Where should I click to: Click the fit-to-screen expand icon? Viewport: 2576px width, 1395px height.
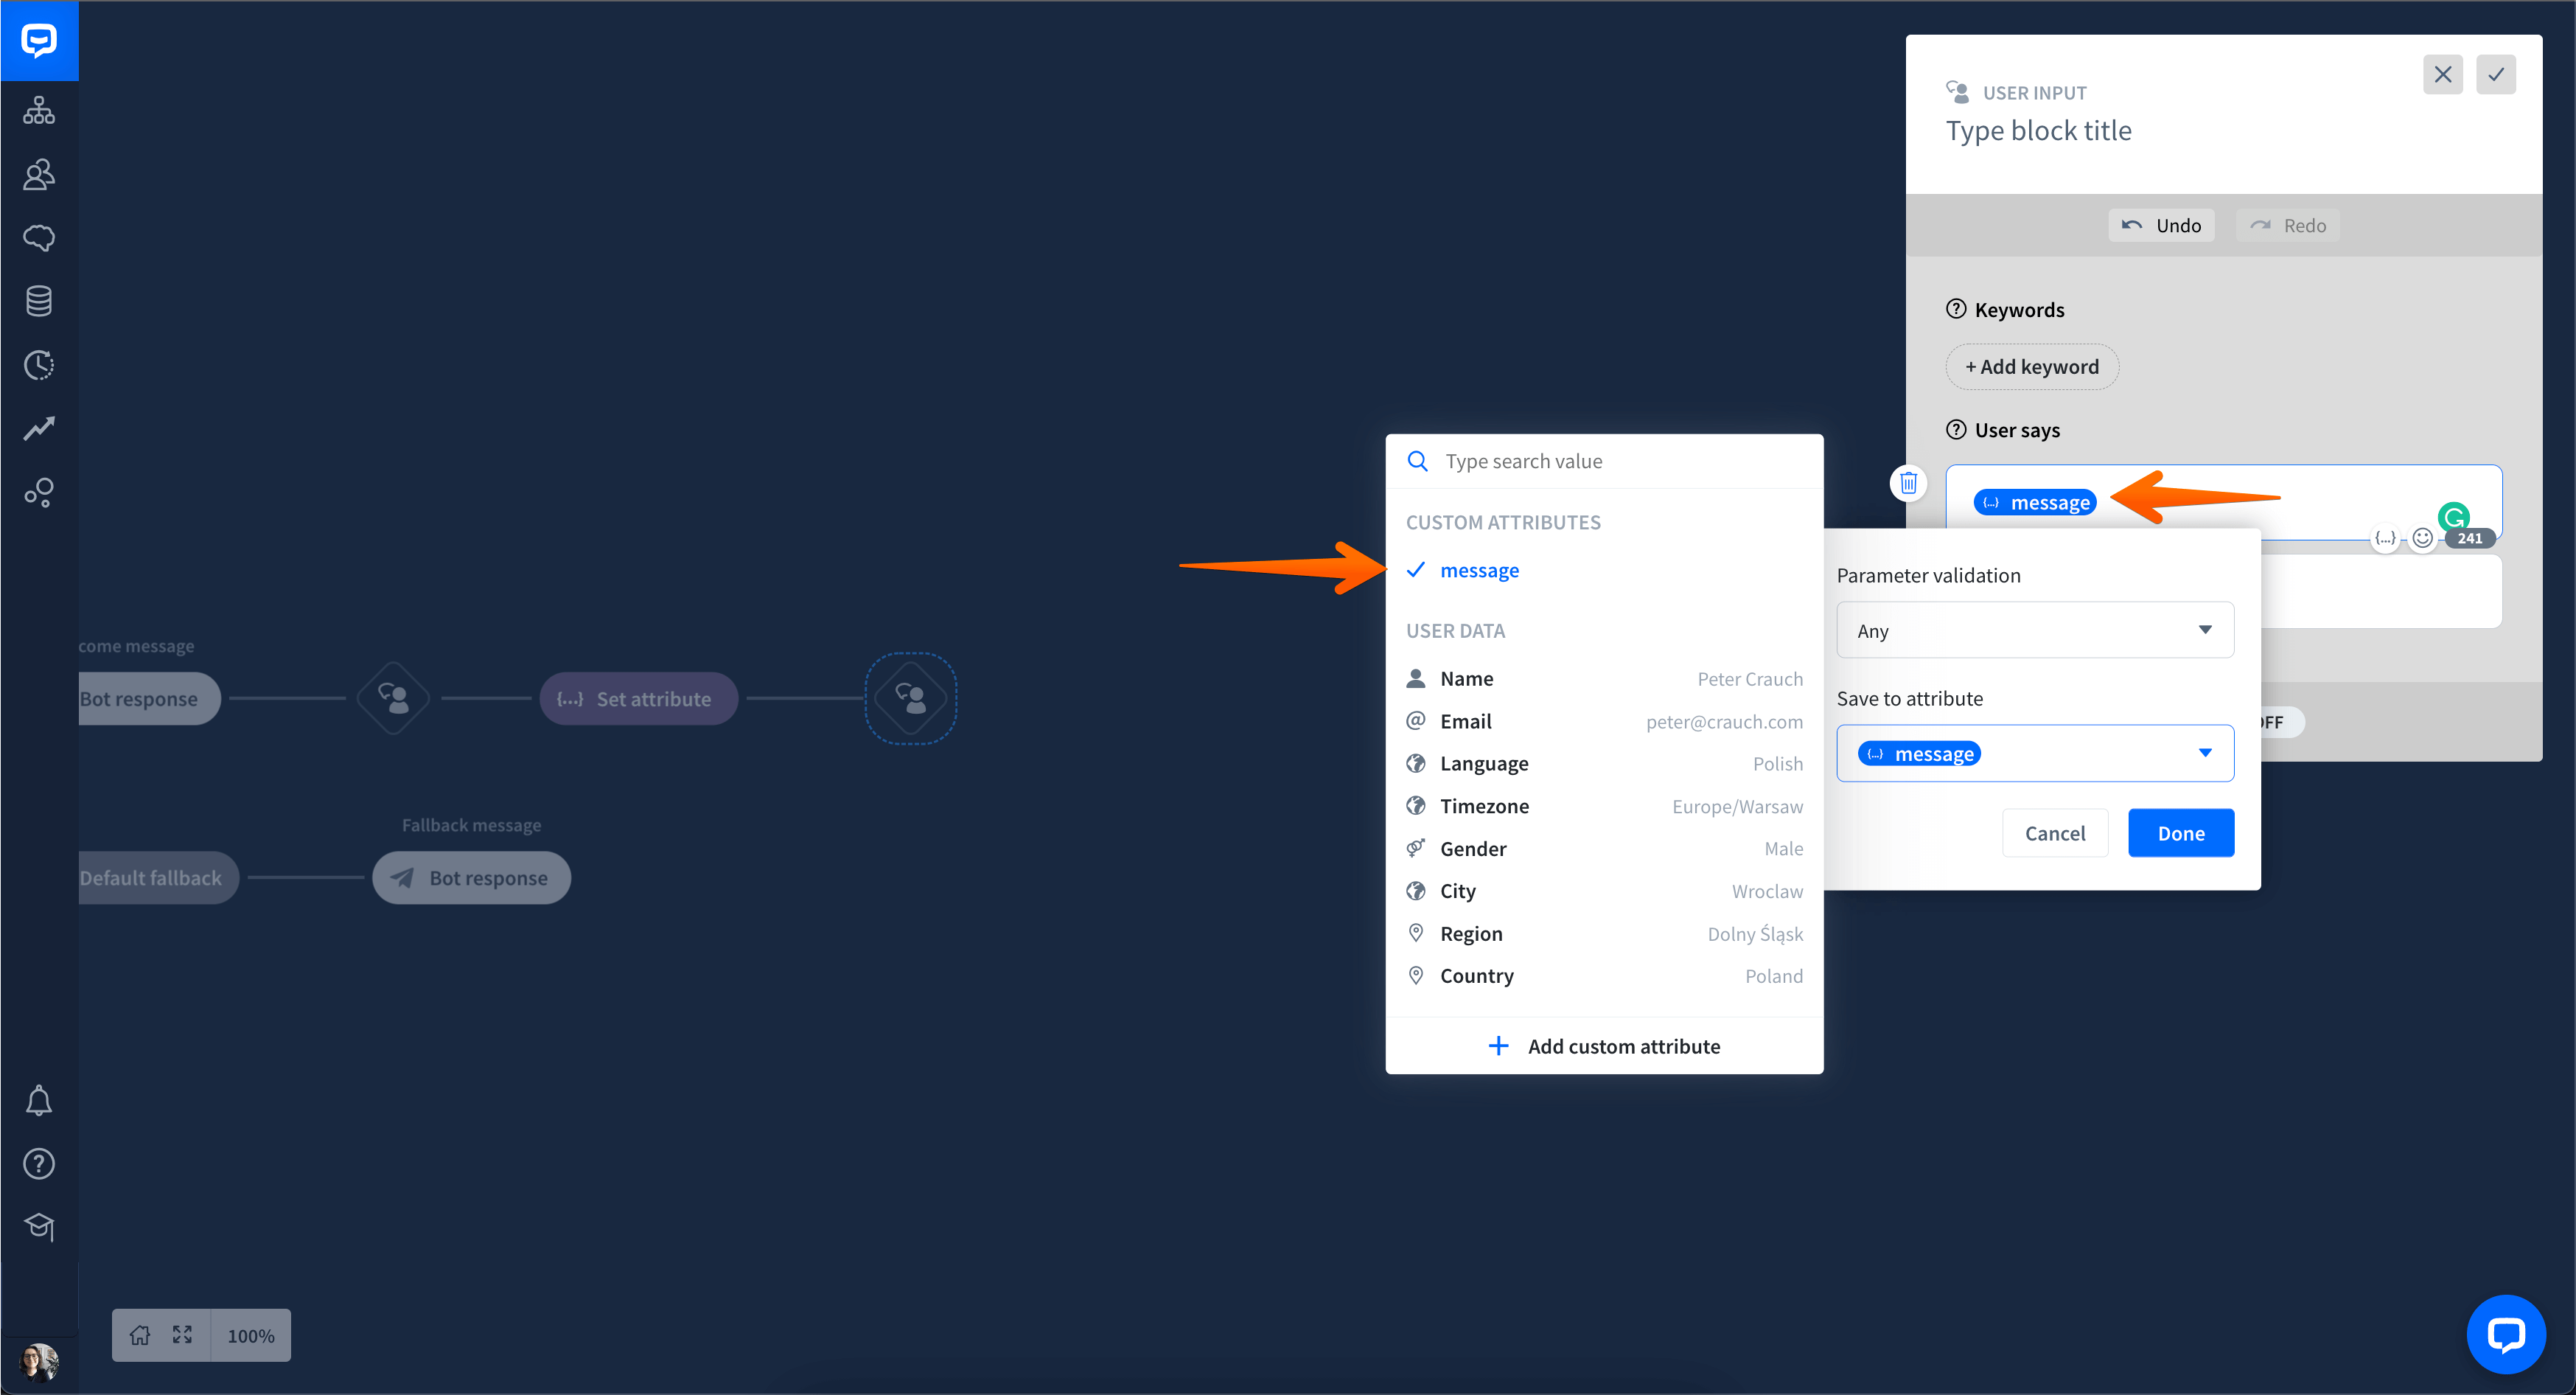182,1335
